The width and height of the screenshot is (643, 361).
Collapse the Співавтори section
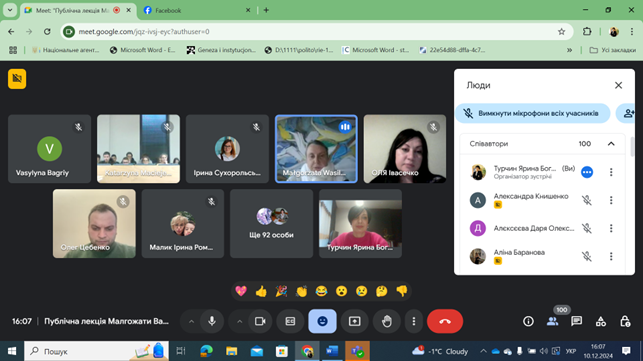(x=611, y=144)
